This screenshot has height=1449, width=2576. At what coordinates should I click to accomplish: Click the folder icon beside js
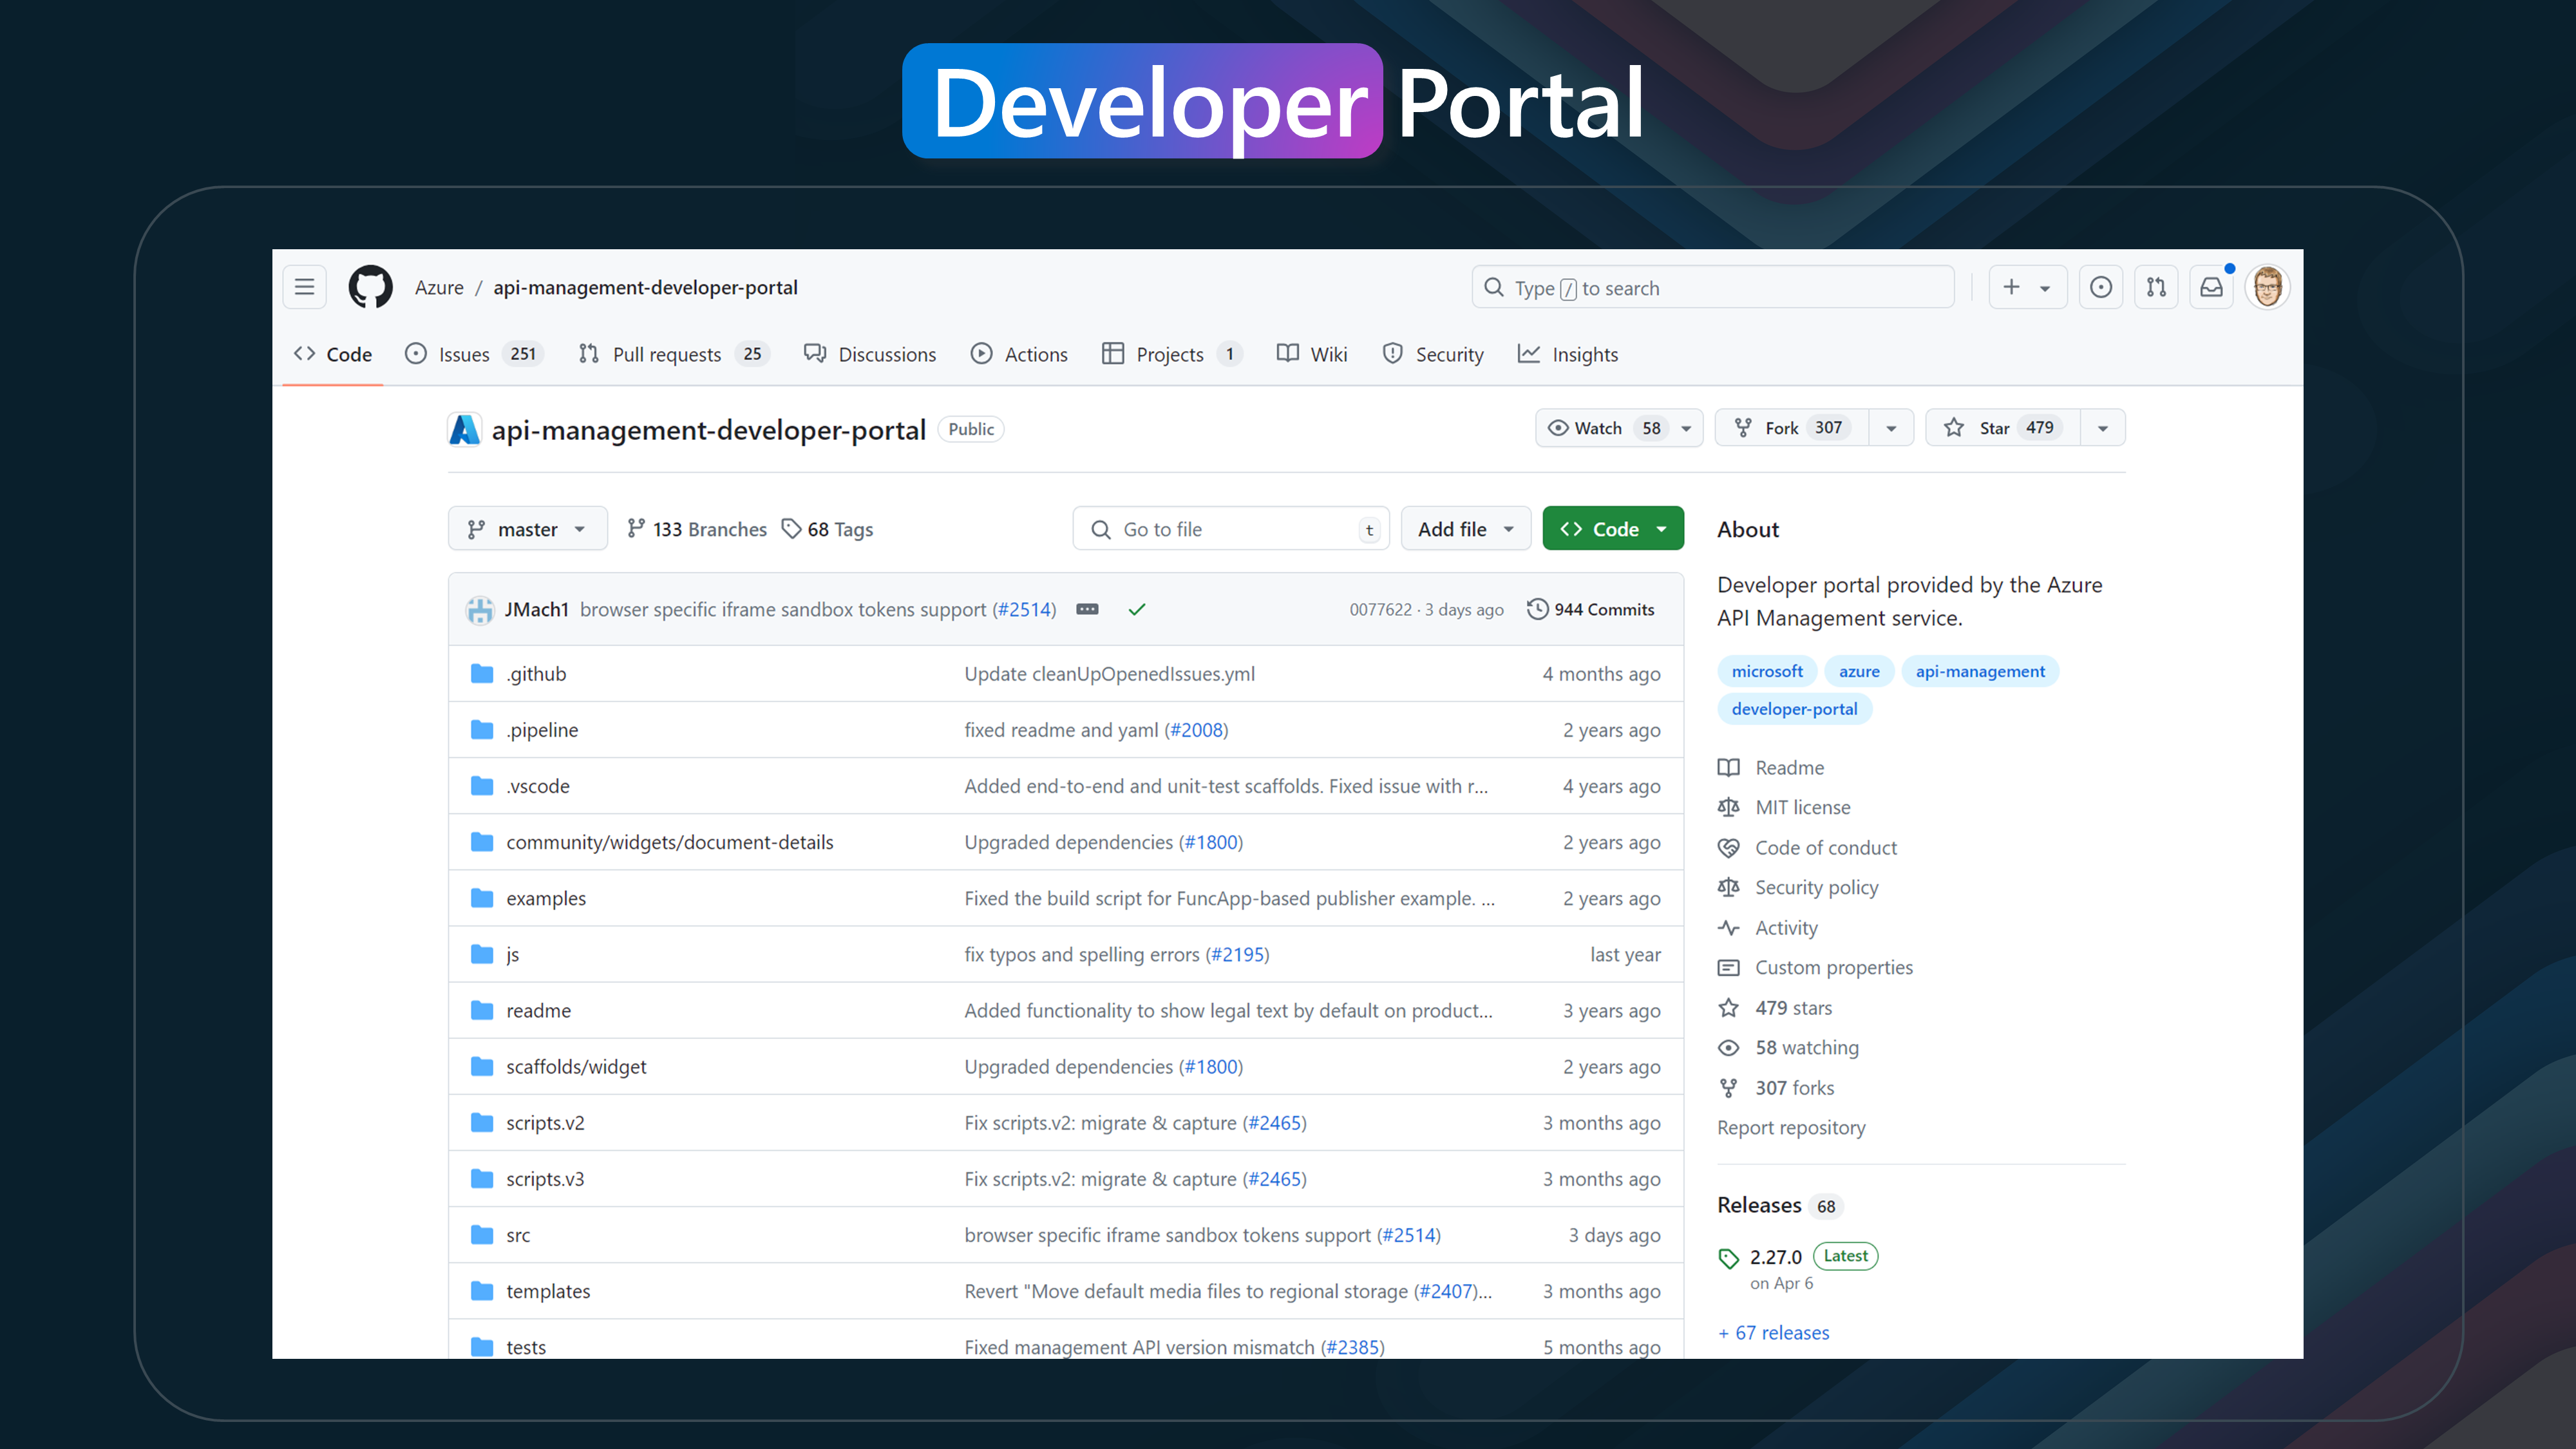tap(482, 954)
